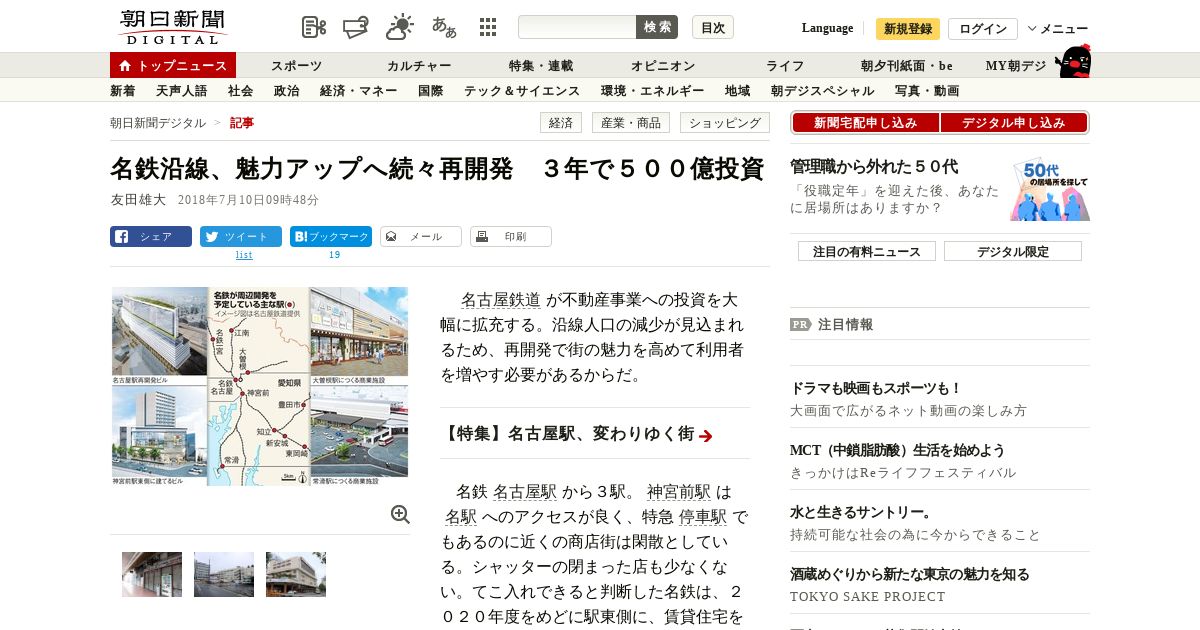This screenshot has width=1200, height=630.
Task: Switch to 注目の有料ニュース tab
Action: [867, 252]
